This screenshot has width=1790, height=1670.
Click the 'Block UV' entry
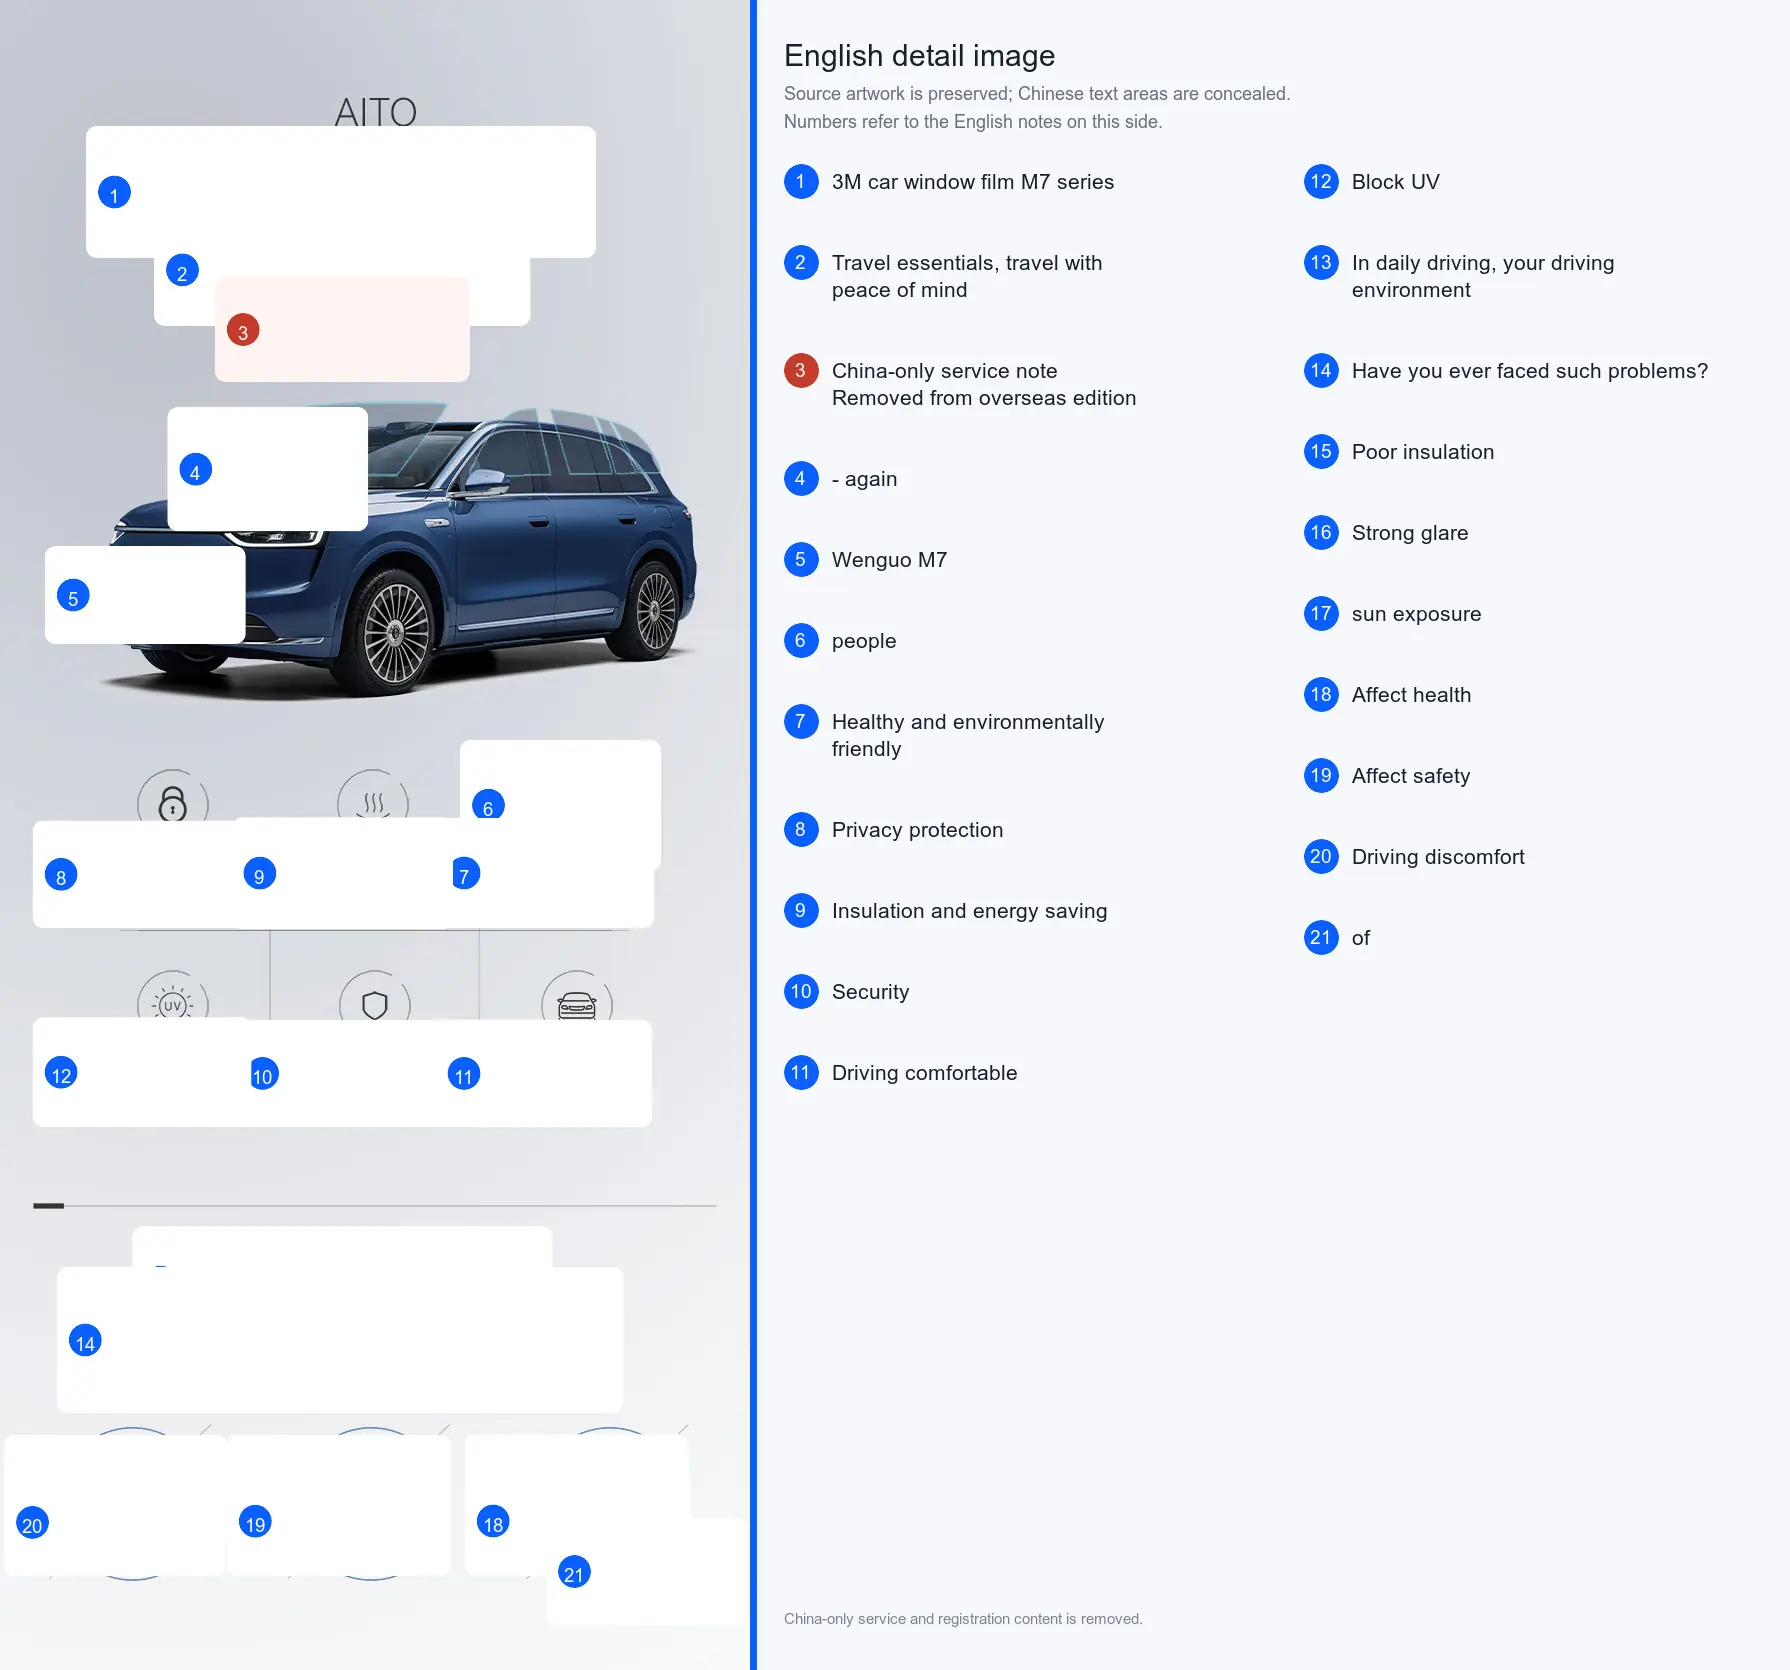1395,182
